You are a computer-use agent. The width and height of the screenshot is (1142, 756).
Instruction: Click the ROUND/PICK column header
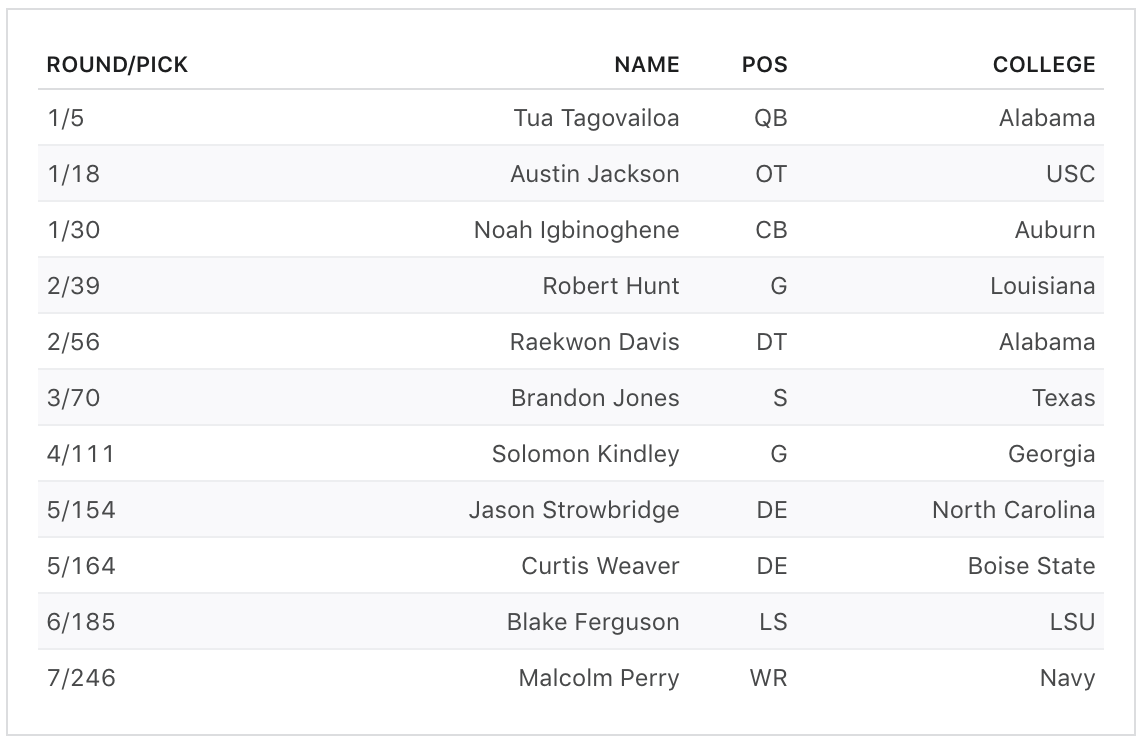pos(118,65)
